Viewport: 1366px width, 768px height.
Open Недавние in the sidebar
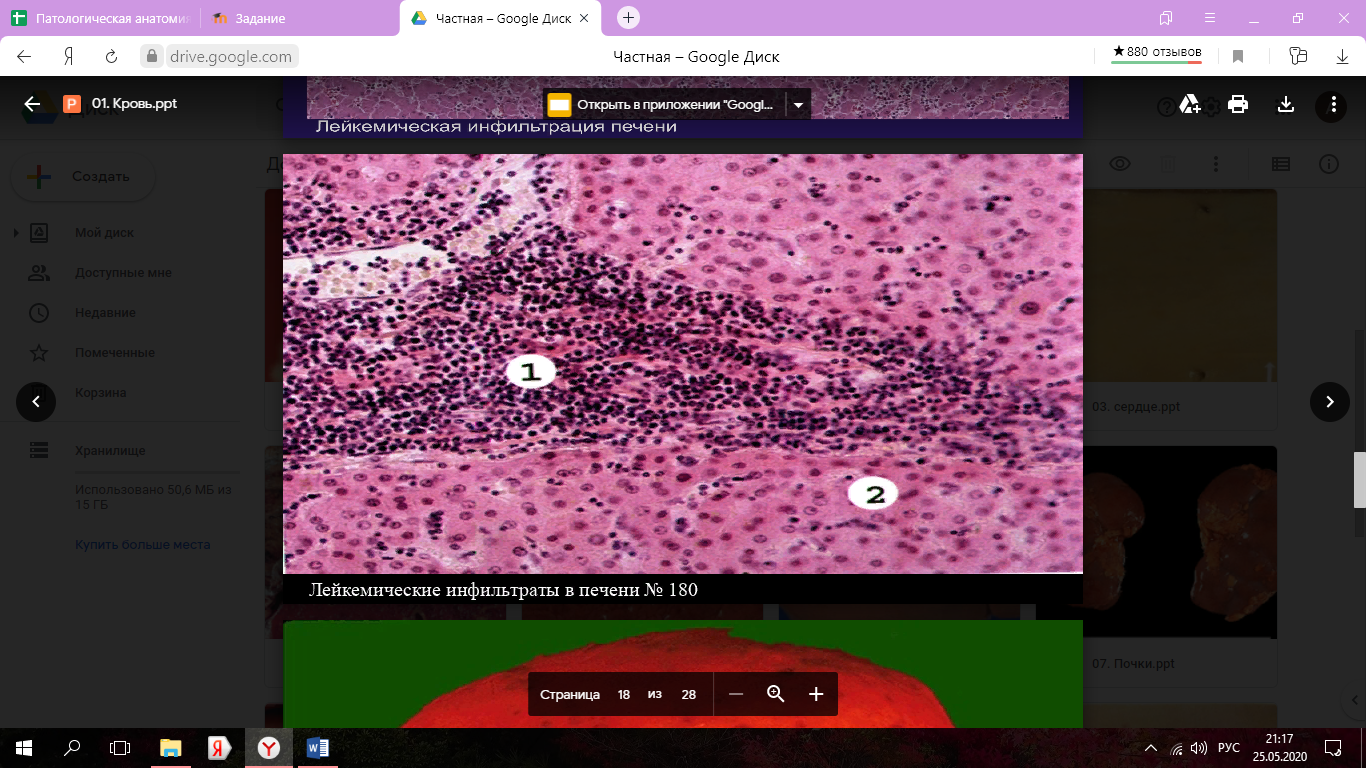[105, 313]
